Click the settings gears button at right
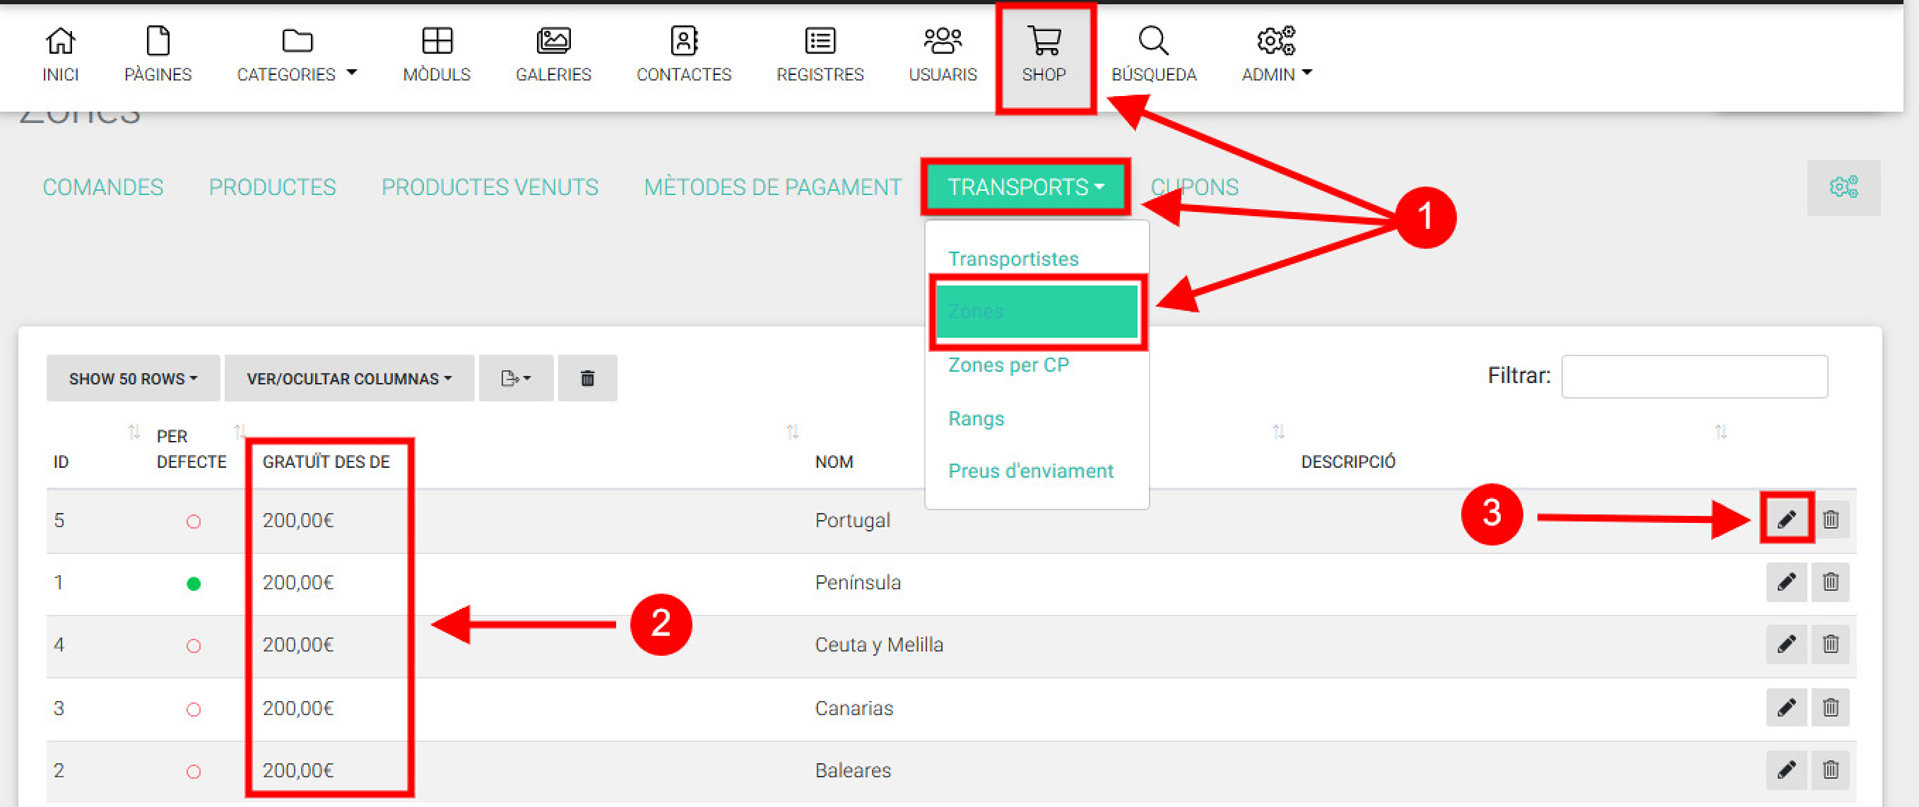Viewport: 1919px width, 807px height. coord(1842,188)
